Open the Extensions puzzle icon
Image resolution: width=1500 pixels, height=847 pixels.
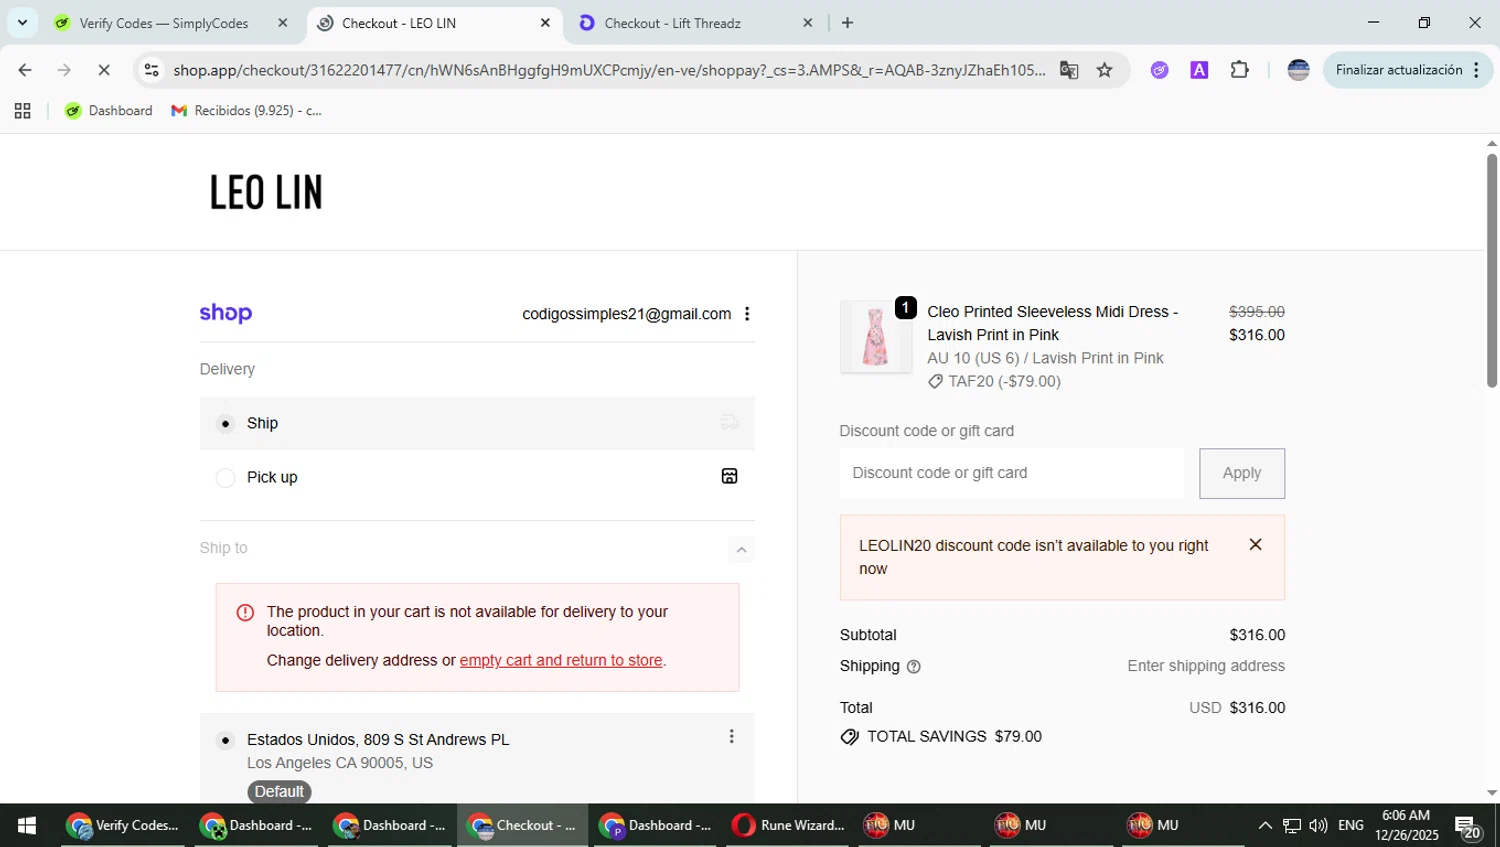point(1239,70)
